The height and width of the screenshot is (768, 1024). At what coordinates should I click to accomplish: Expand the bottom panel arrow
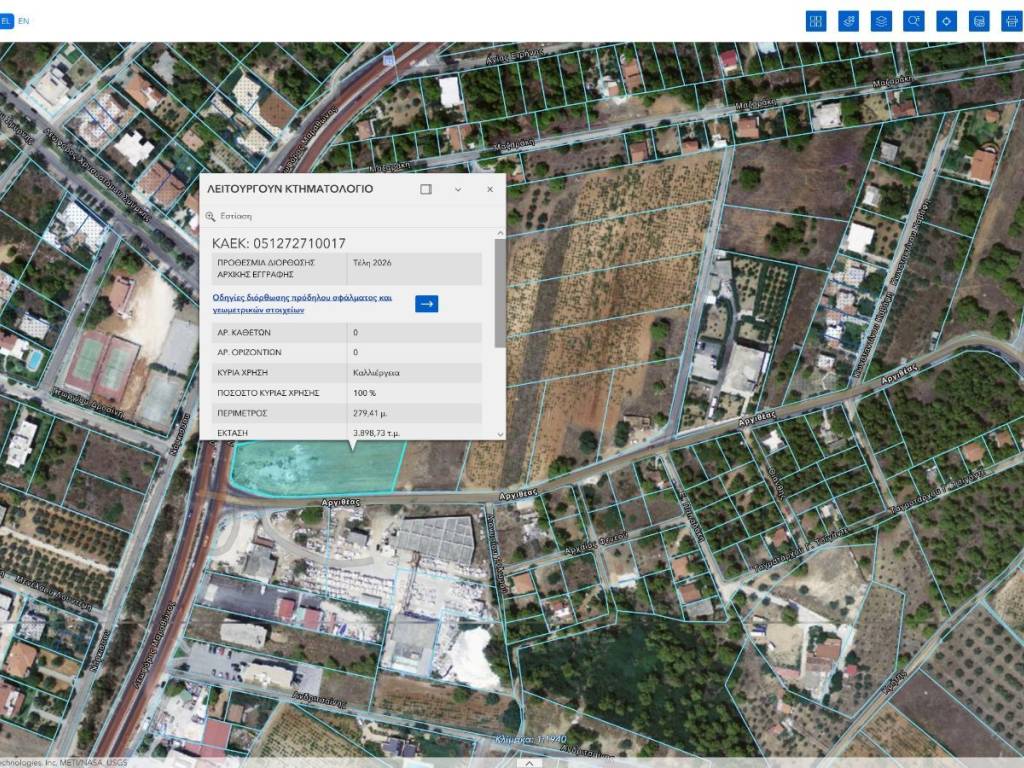pos(527,762)
